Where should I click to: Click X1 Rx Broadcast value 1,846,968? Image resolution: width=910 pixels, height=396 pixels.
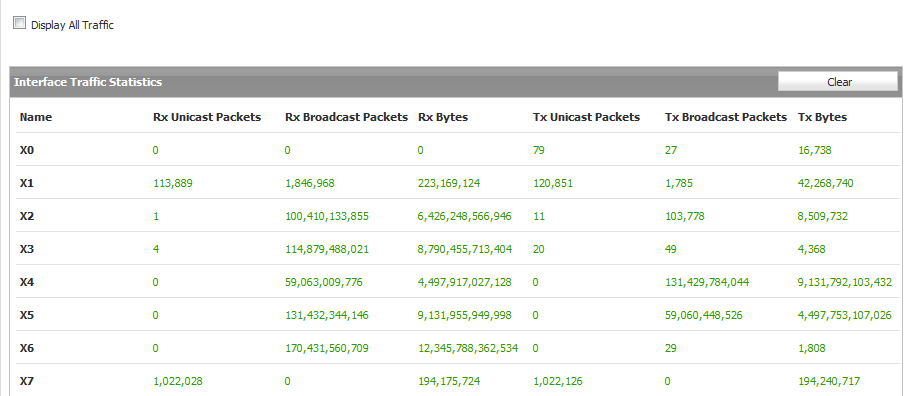310,183
